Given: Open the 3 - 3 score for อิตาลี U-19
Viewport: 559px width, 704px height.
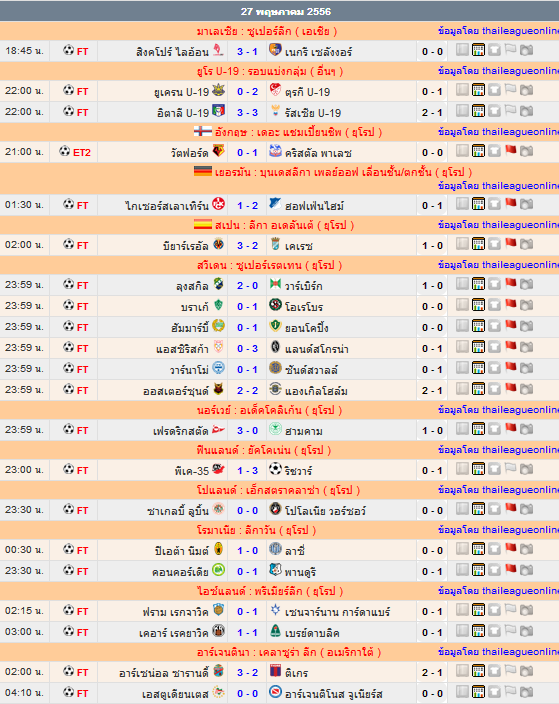Looking at the screenshot, I should [x=247, y=112].
